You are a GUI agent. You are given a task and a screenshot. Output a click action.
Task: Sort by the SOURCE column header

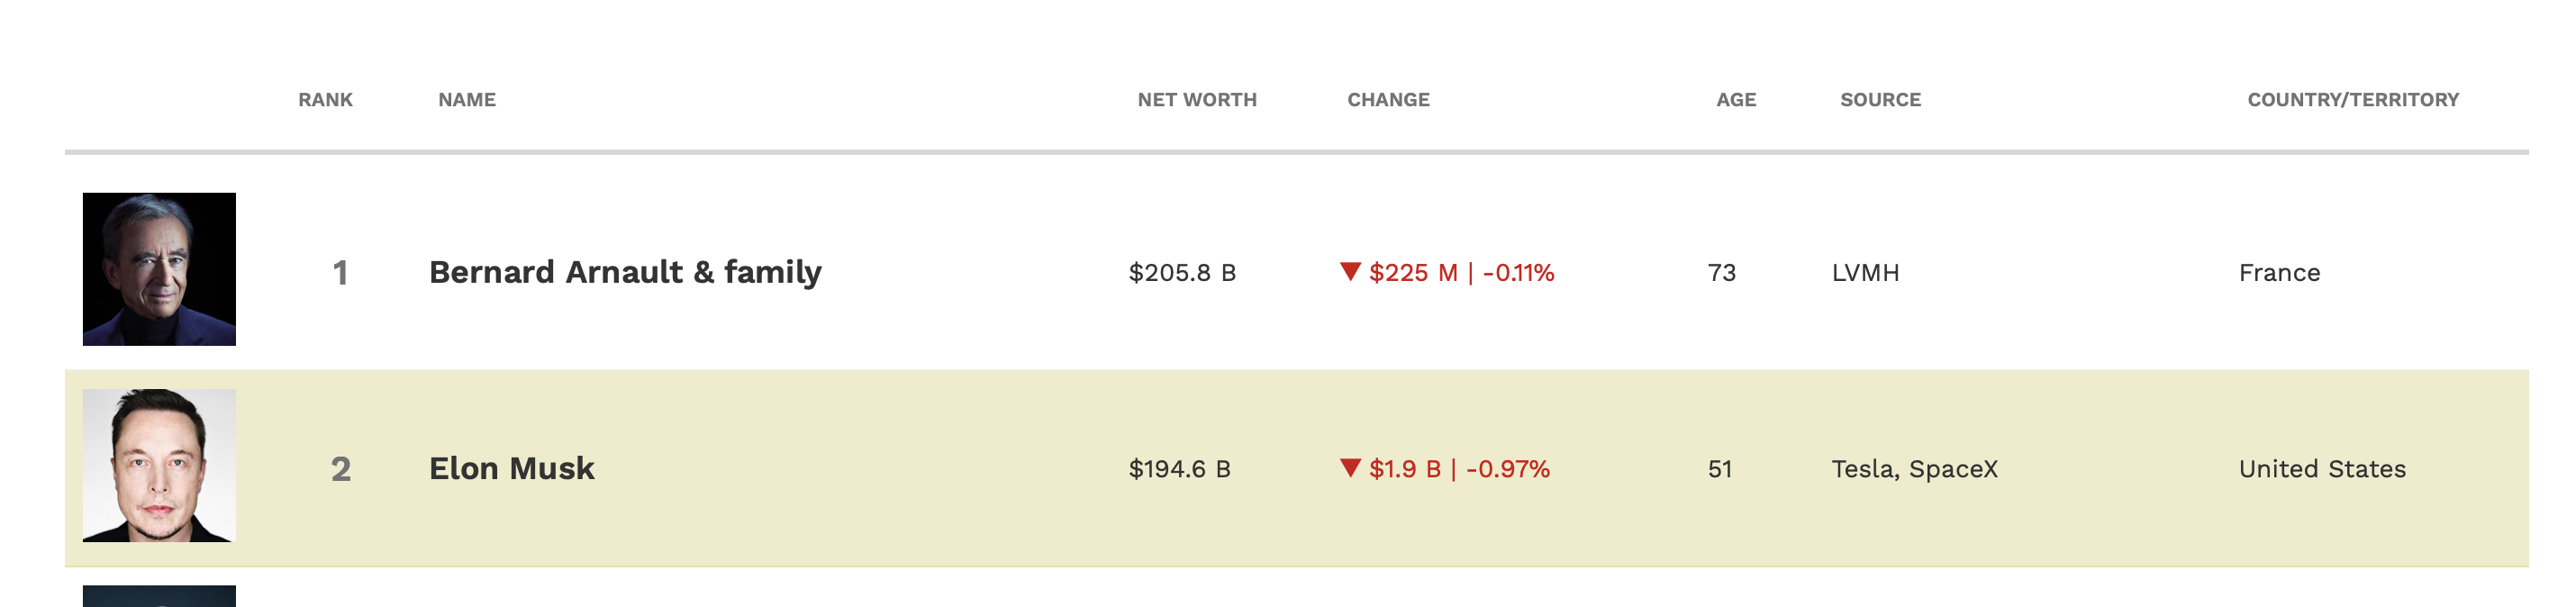pyautogui.click(x=1880, y=100)
